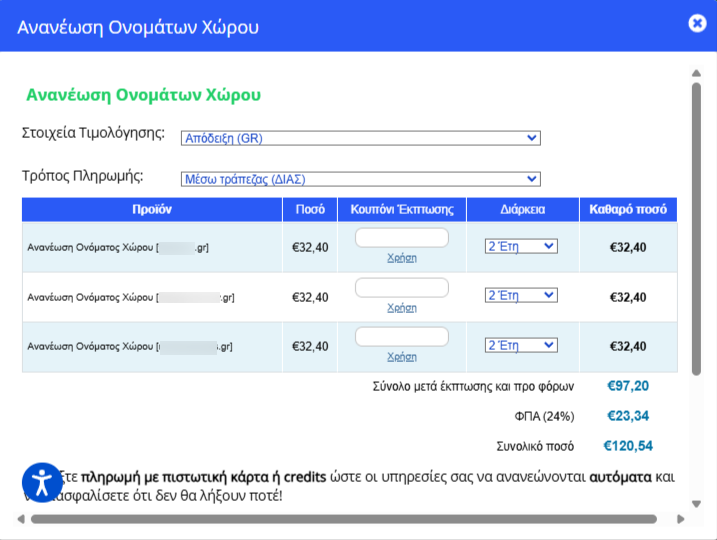Expand the Τρόπος Πληρωμής dropdown
This screenshot has height=540, width=717.
pos(360,179)
